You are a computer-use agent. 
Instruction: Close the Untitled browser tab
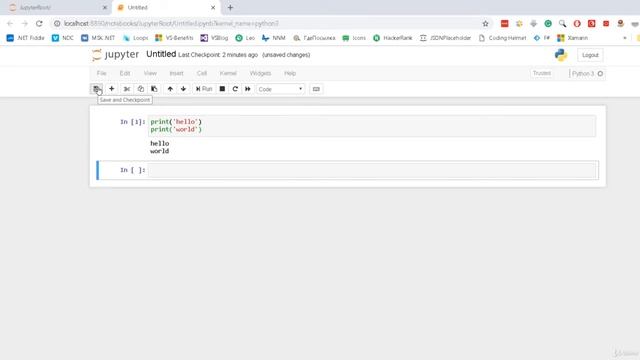pyautogui.click(x=213, y=7)
